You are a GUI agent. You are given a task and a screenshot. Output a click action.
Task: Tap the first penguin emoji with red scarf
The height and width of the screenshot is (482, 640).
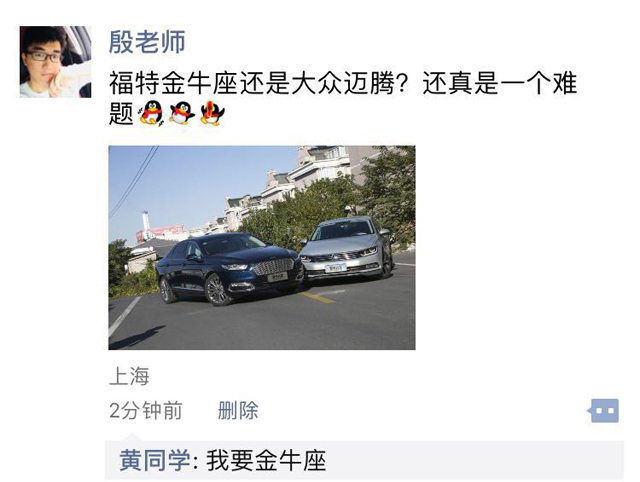tap(151, 113)
